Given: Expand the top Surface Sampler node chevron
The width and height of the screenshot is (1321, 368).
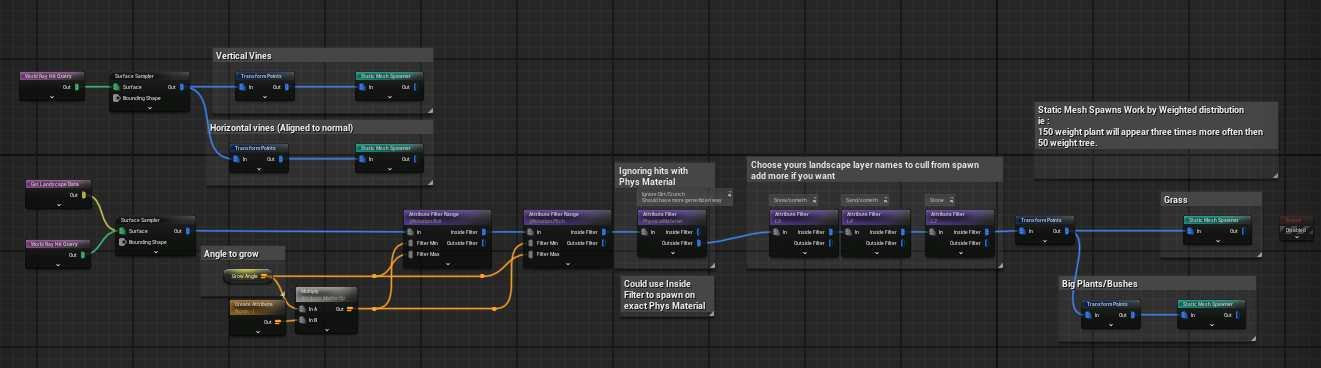Looking at the screenshot, I should (x=149, y=108).
